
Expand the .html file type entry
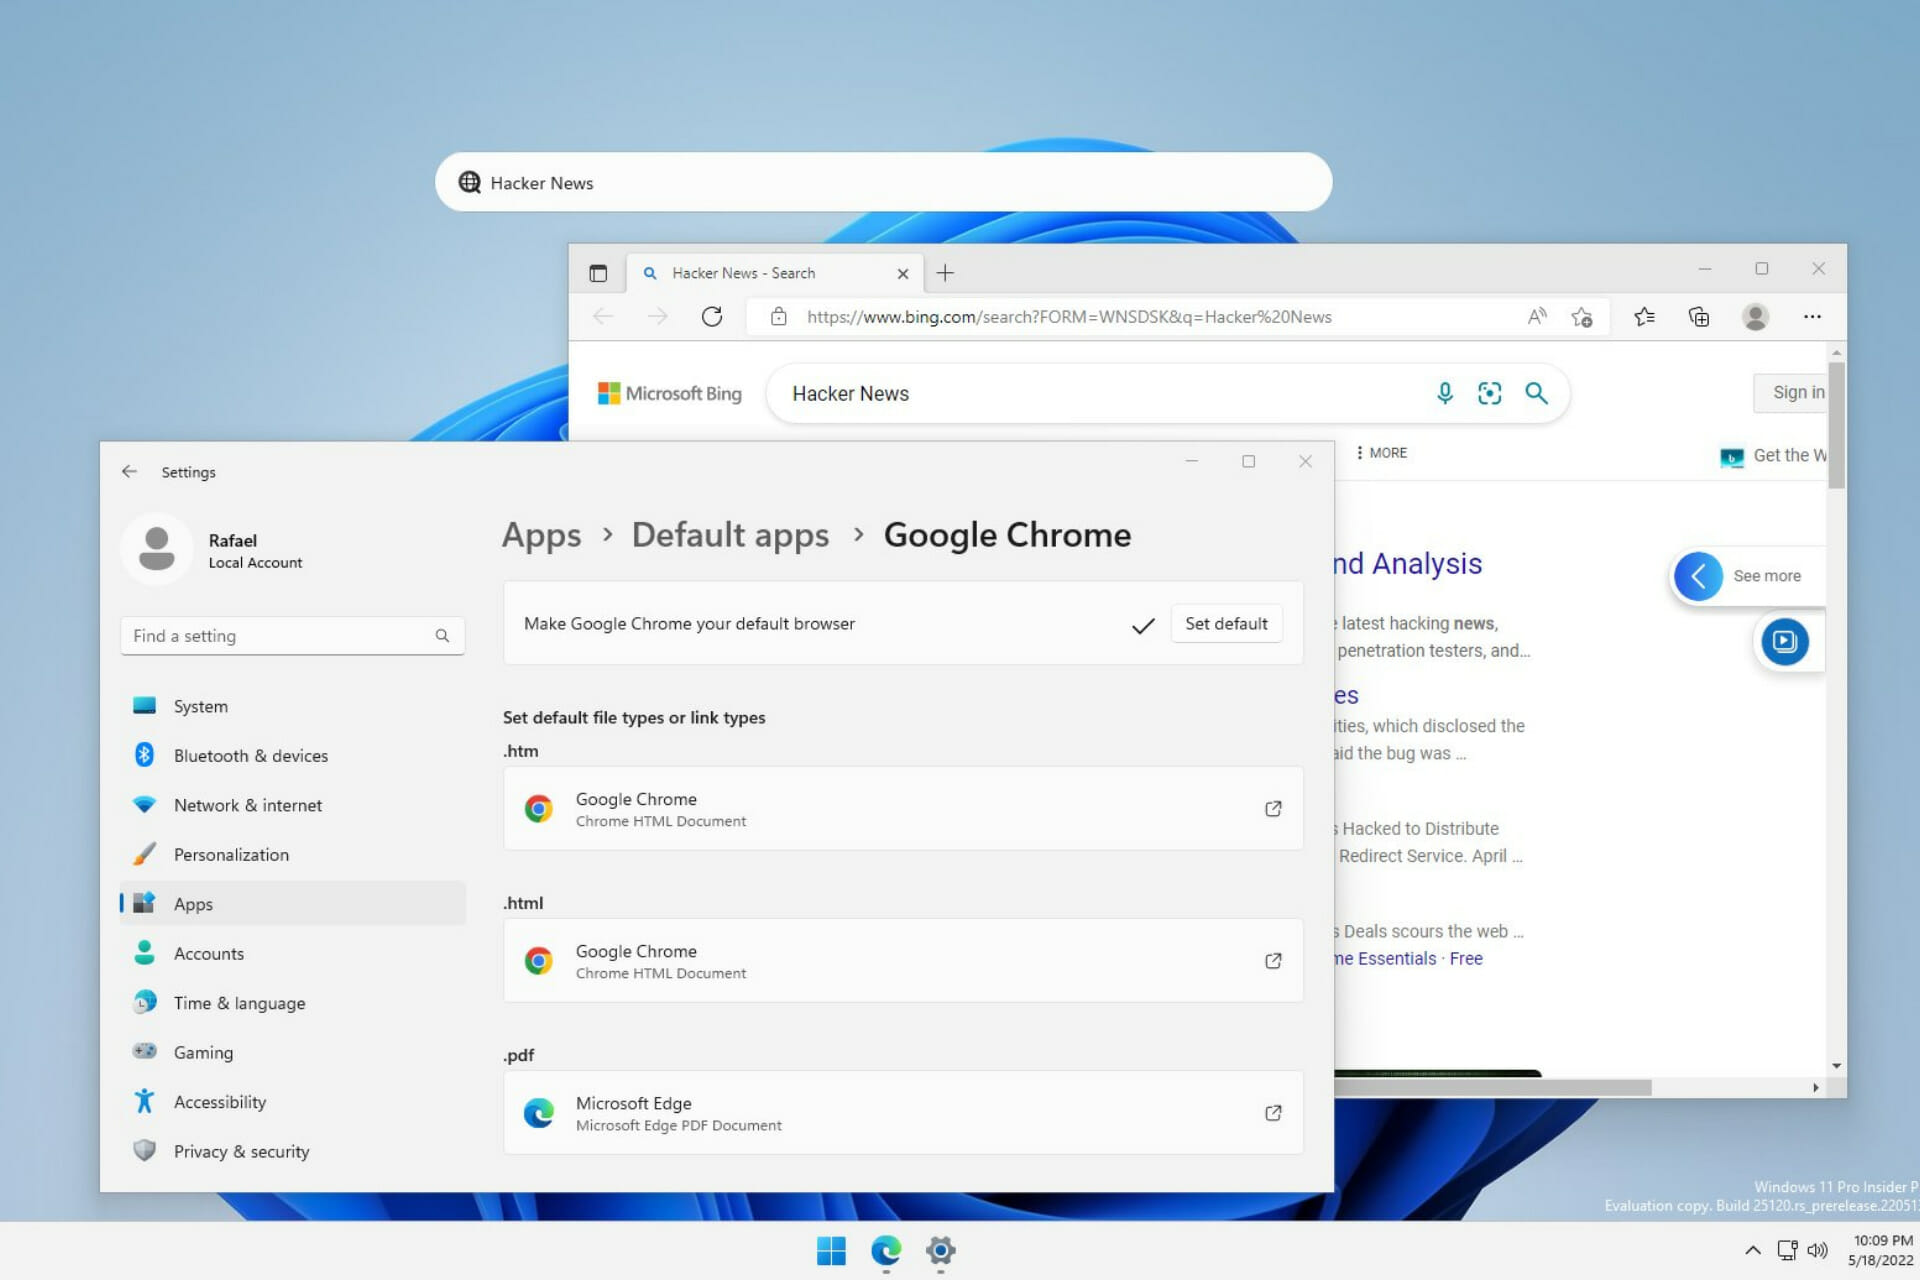[1271, 960]
